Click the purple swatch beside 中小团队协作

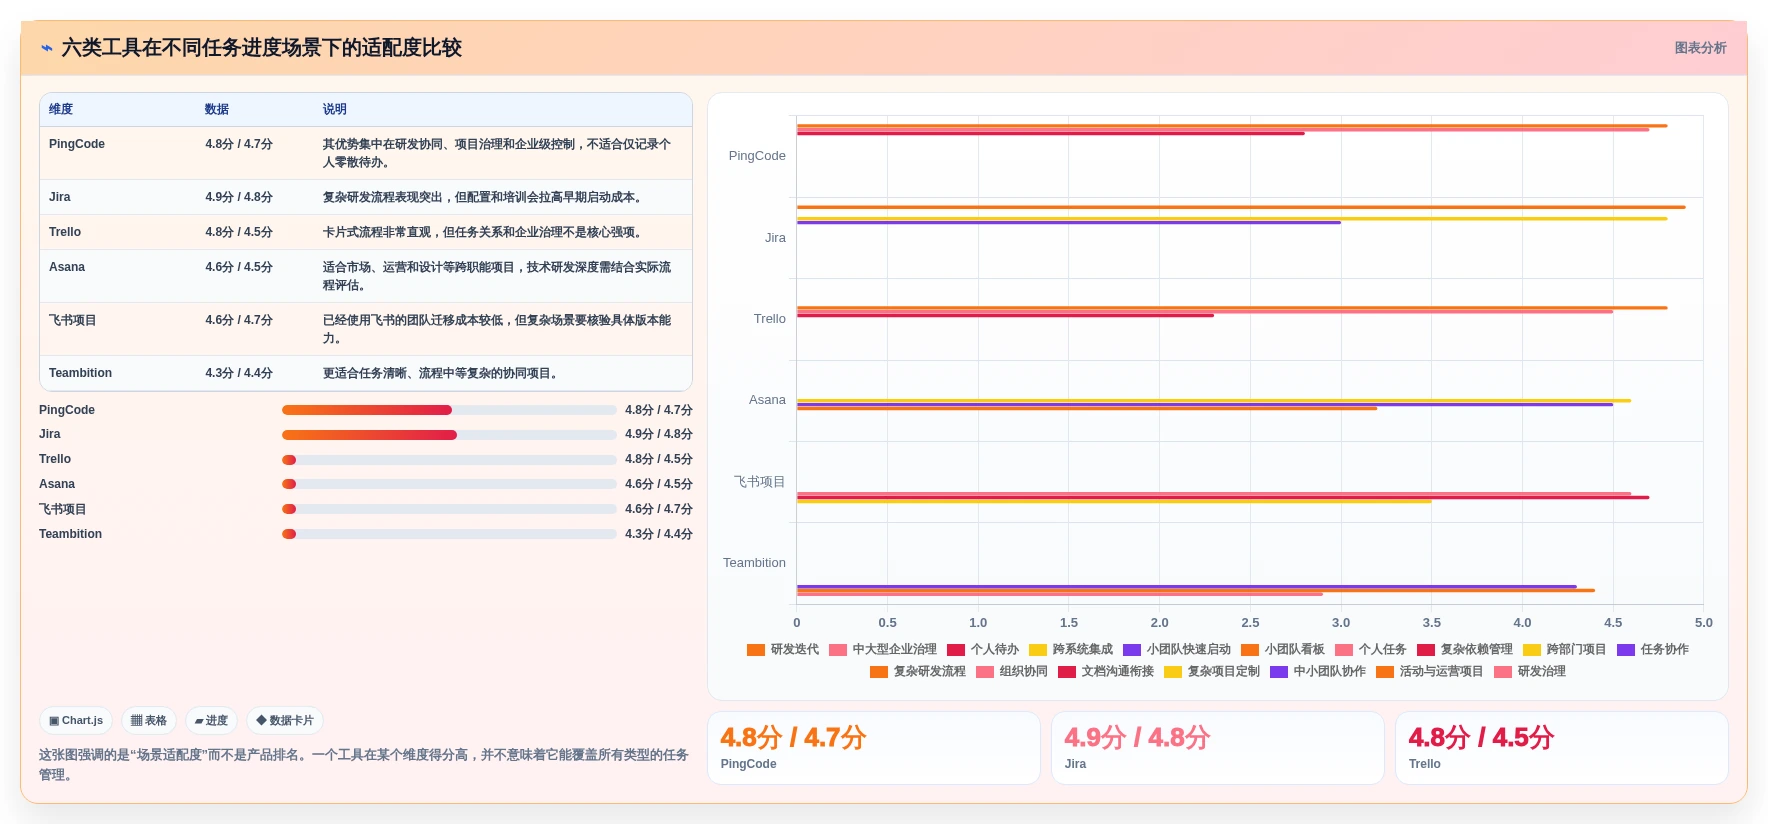tap(1279, 672)
